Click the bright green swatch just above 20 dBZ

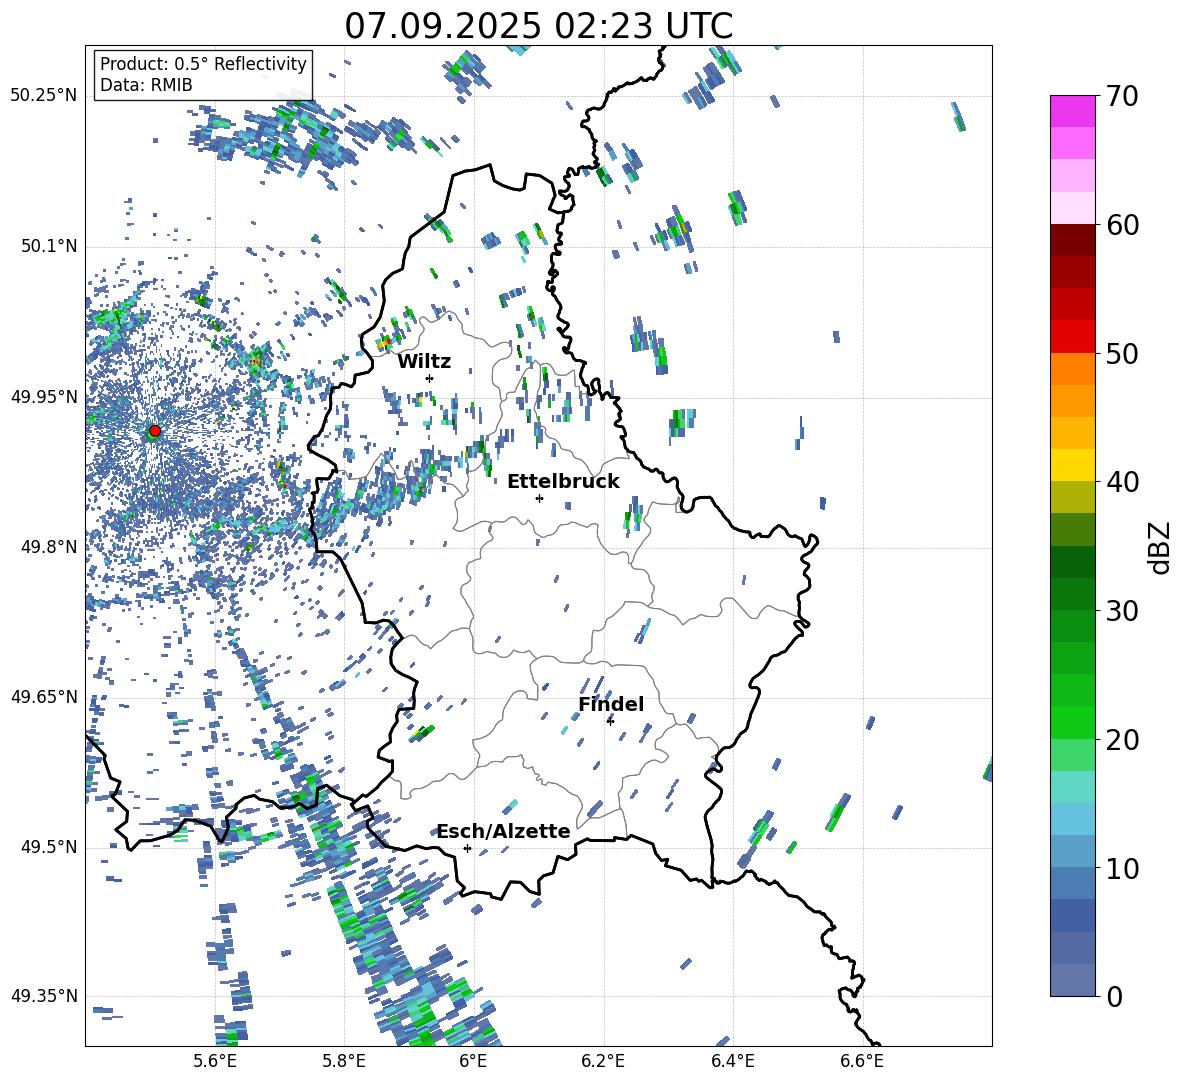(x=1072, y=722)
